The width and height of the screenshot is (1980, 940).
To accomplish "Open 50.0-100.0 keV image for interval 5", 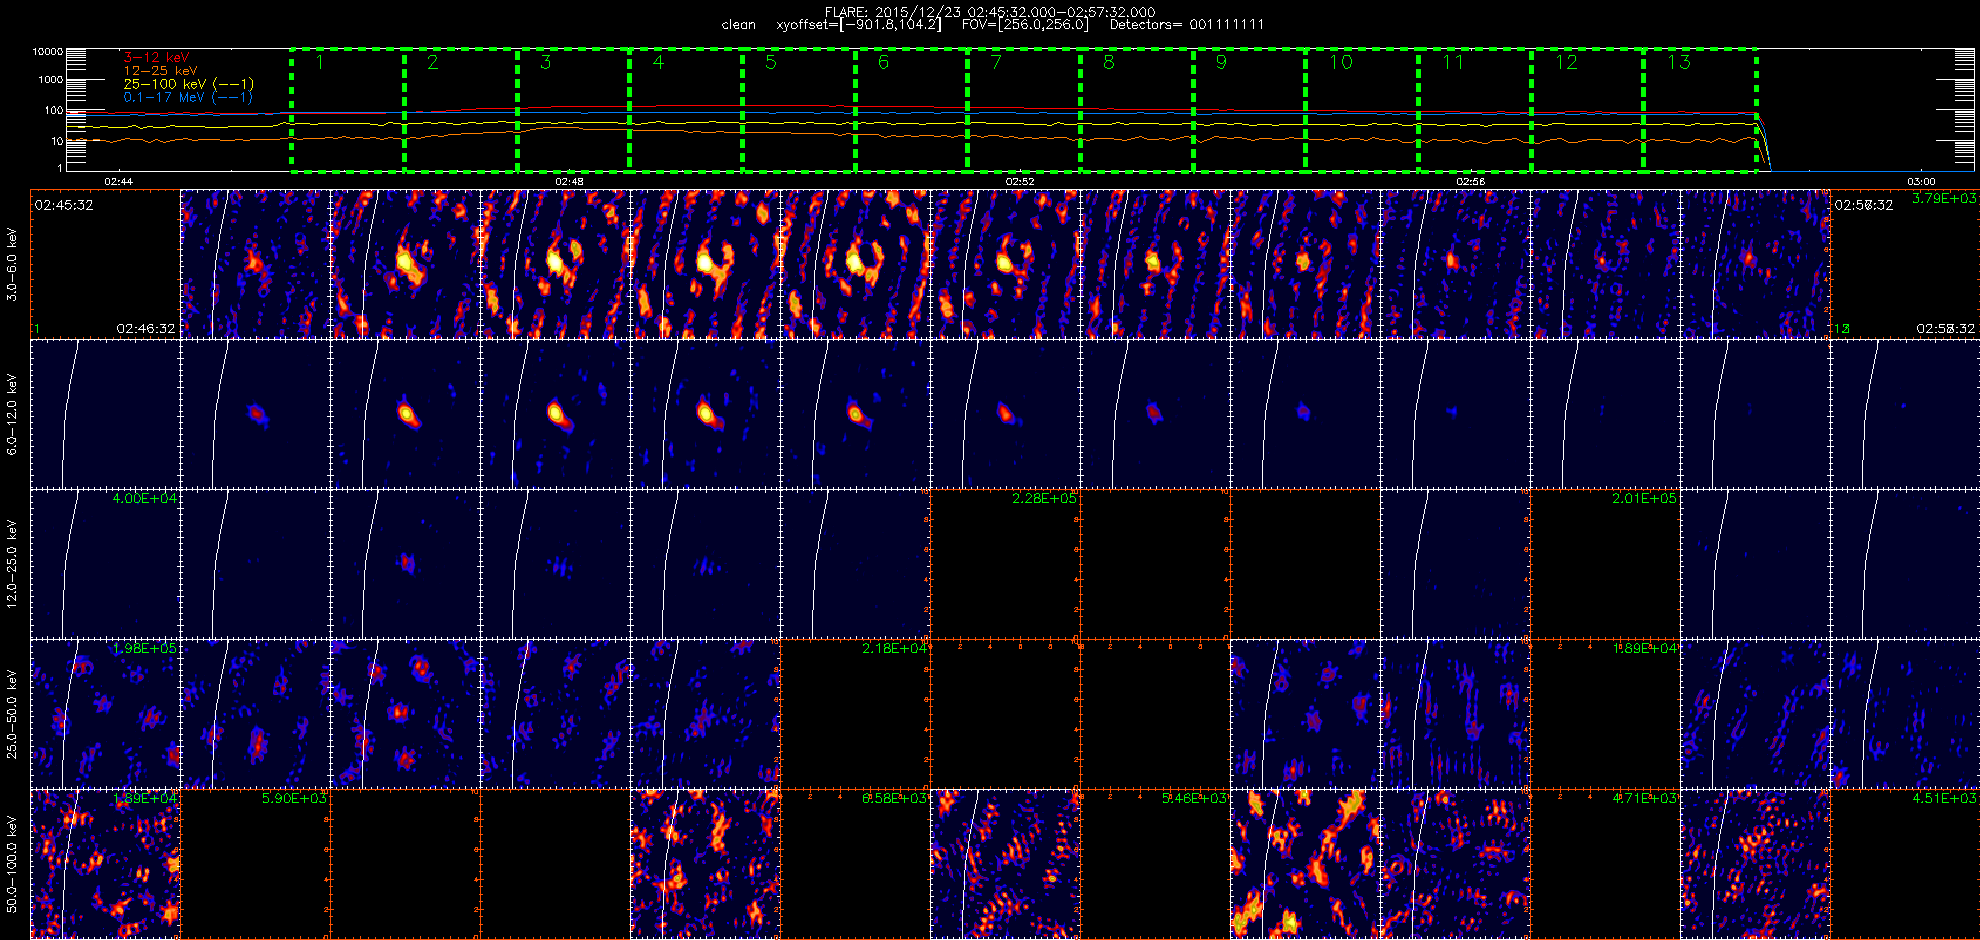I will pos(705,864).
